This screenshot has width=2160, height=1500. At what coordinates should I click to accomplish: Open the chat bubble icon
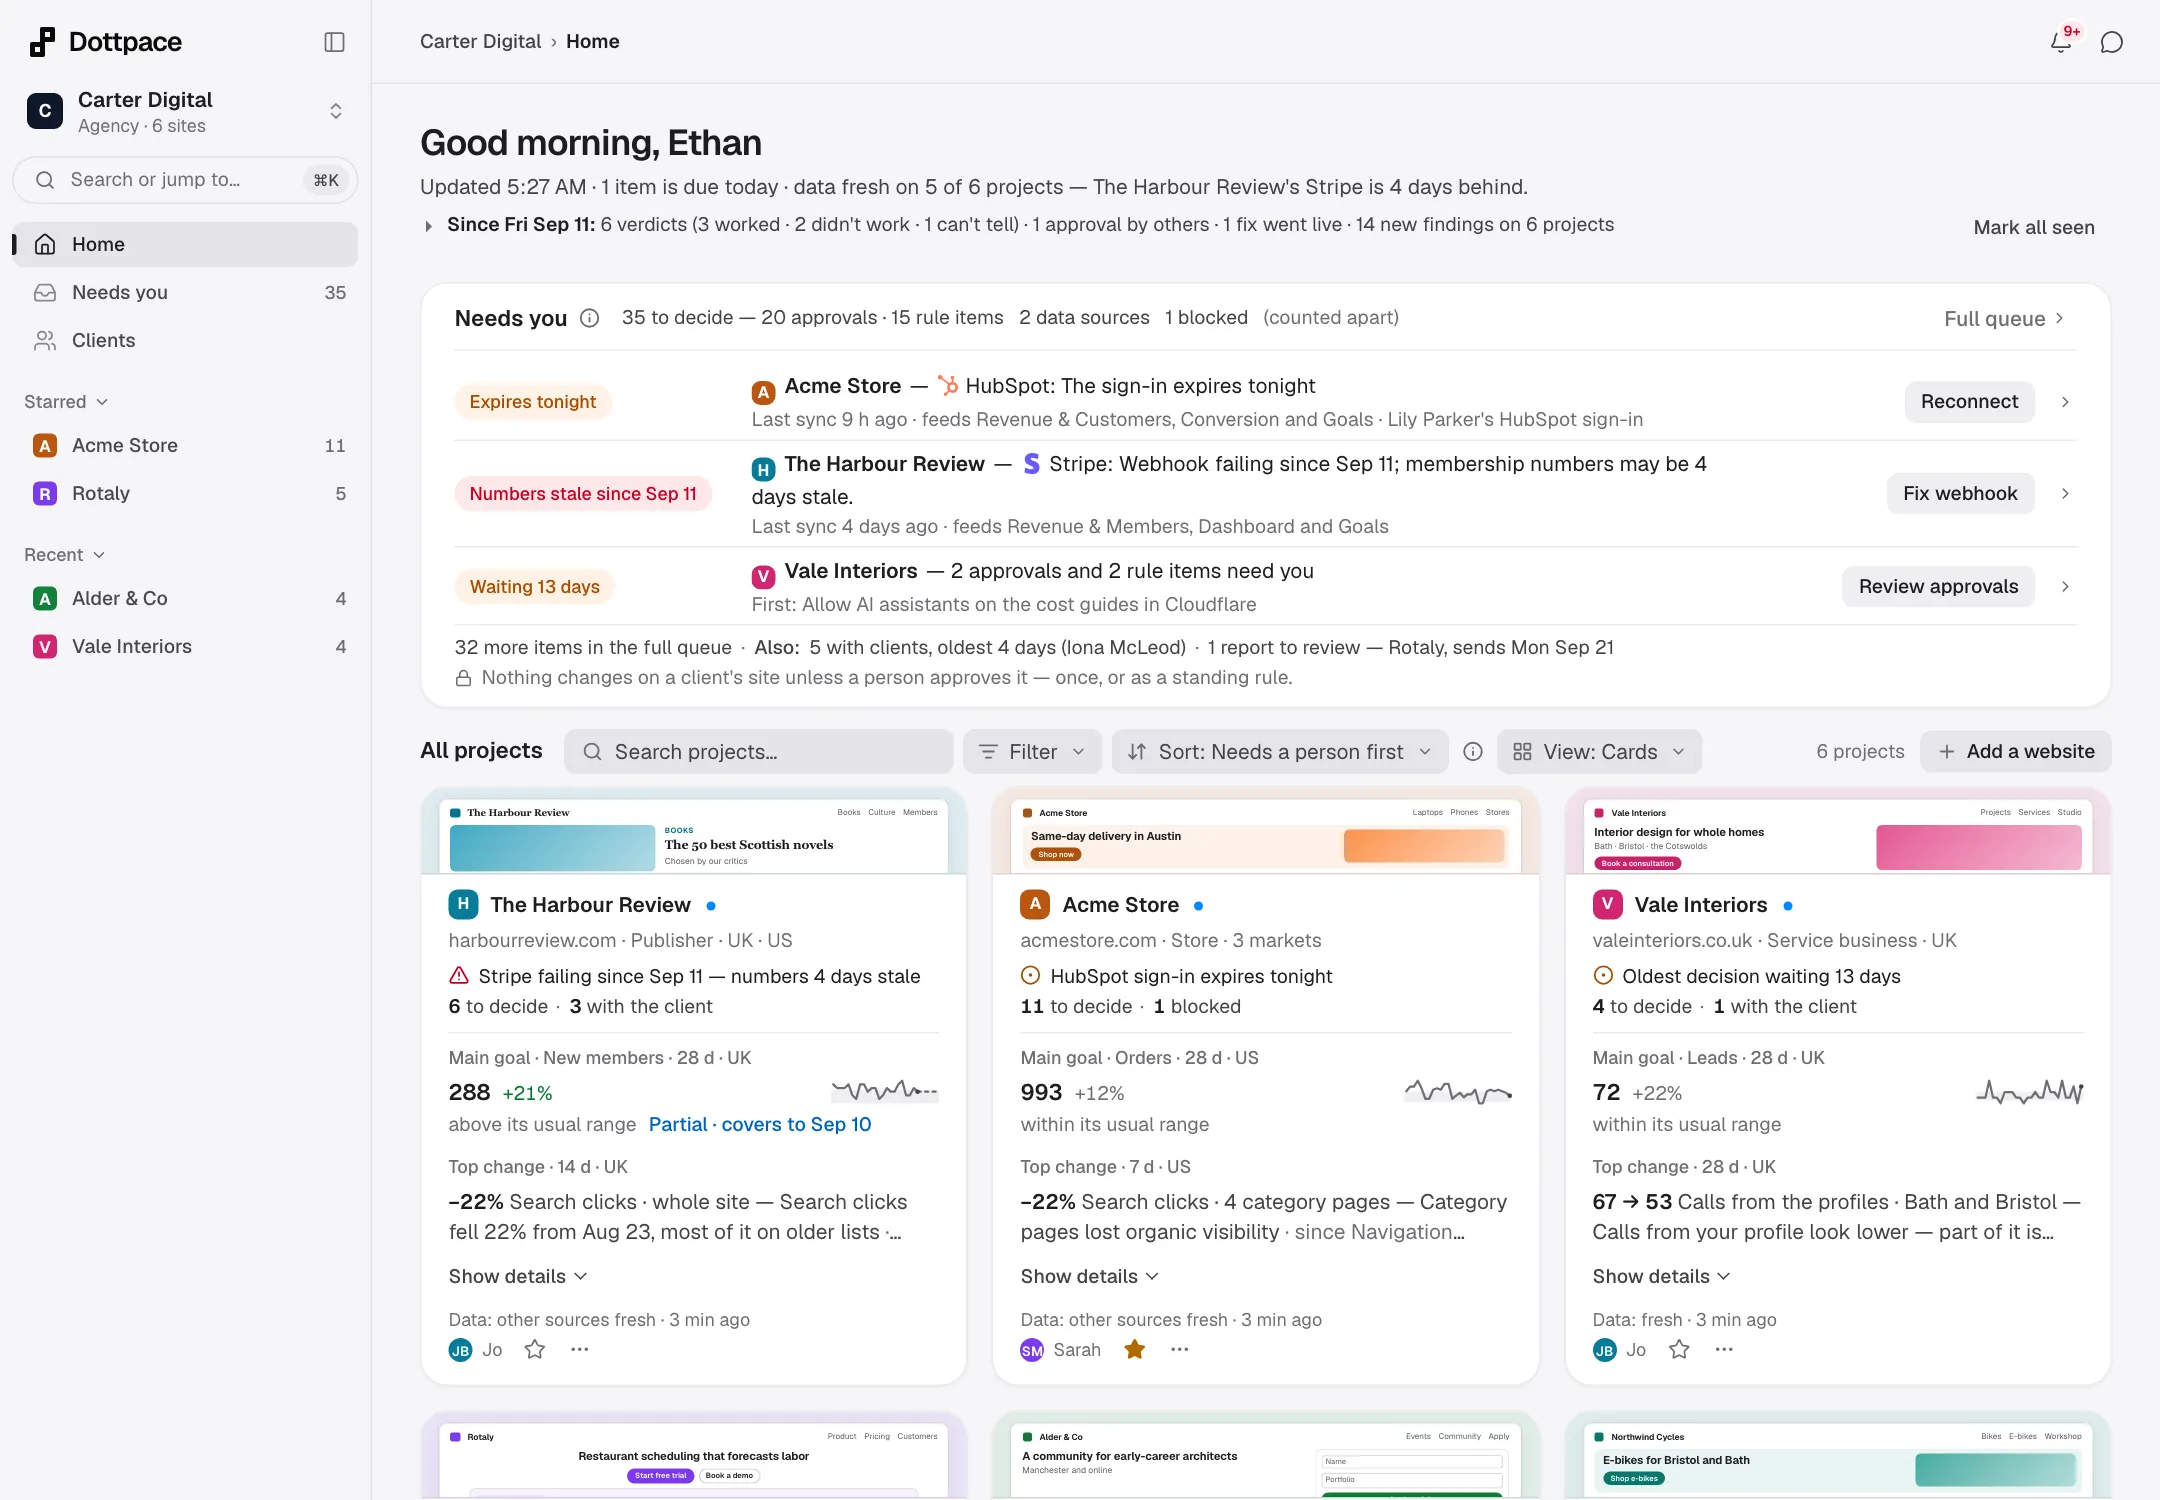click(2112, 42)
